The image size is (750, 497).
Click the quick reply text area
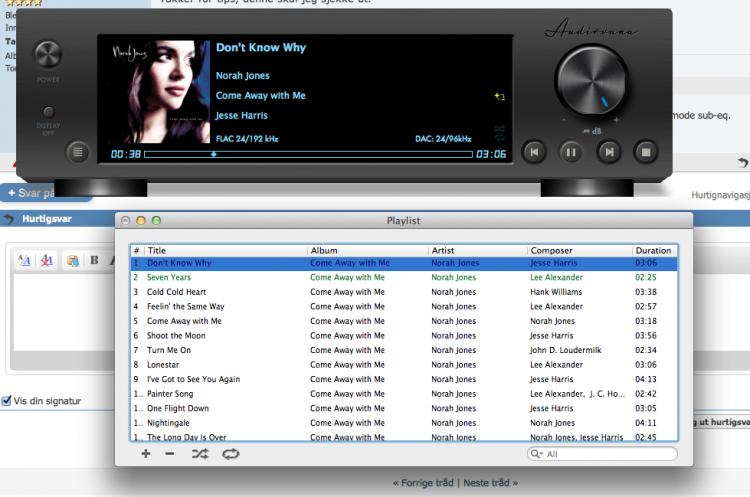pyautogui.click(x=64, y=312)
